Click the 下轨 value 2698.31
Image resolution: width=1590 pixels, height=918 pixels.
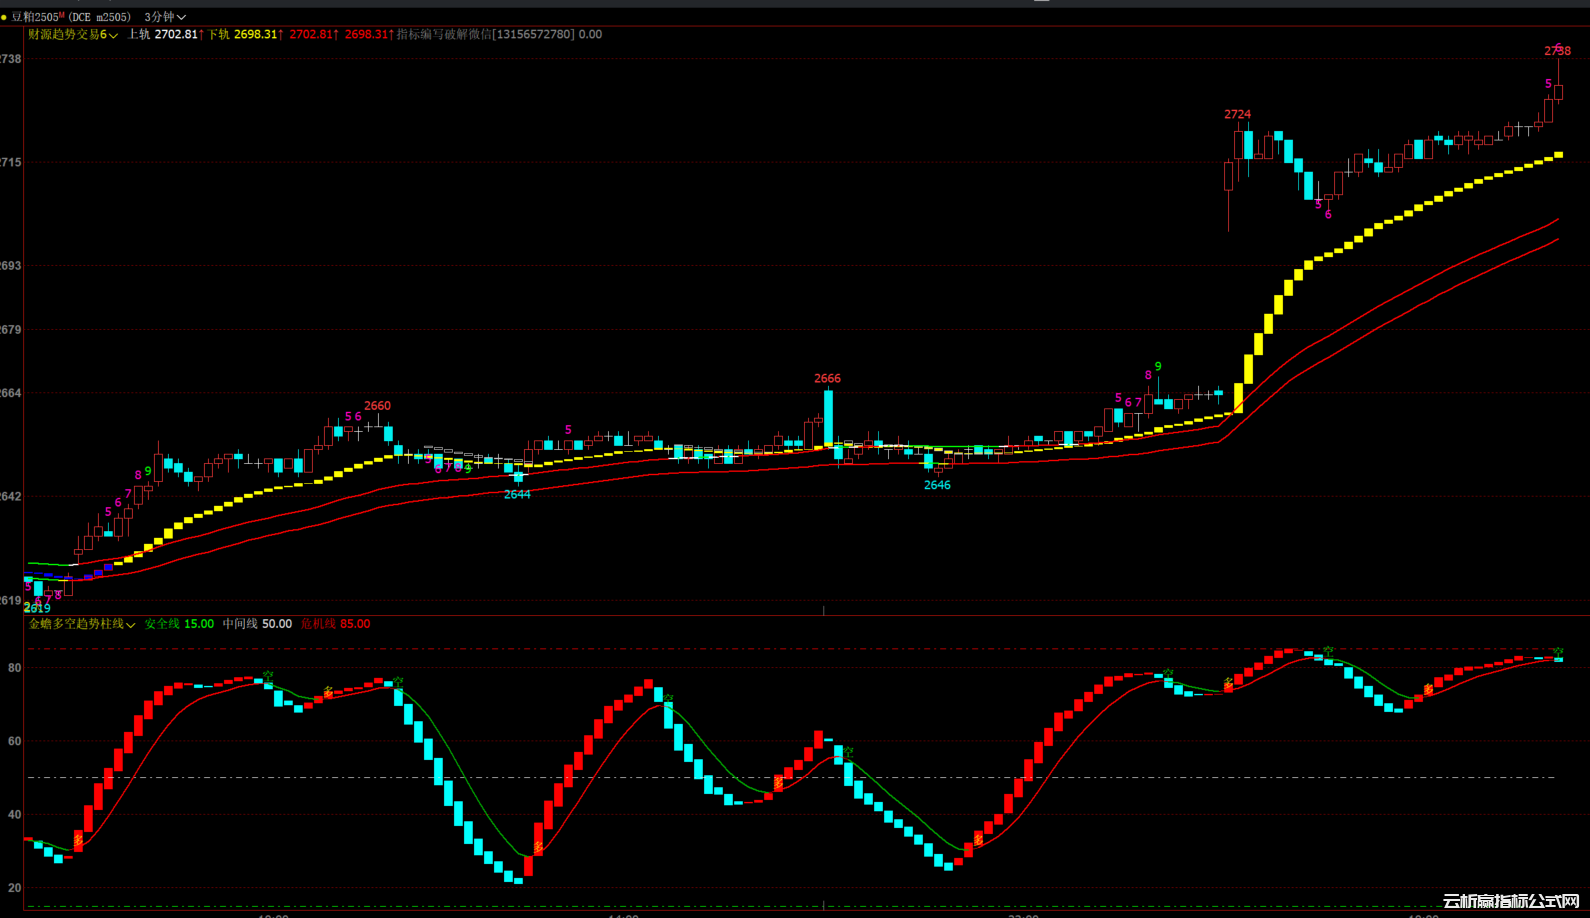(x=256, y=35)
